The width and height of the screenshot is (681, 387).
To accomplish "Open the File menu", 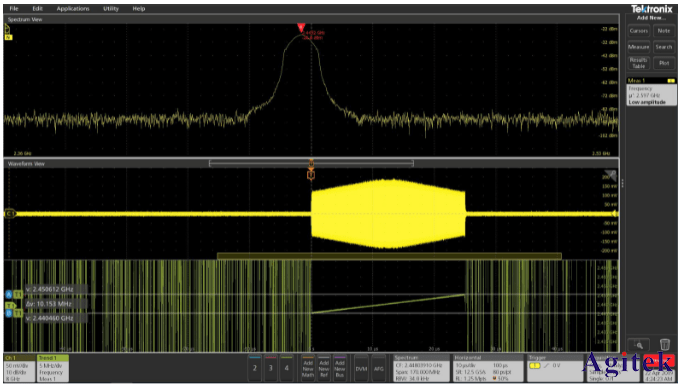I will click(x=14, y=8).
